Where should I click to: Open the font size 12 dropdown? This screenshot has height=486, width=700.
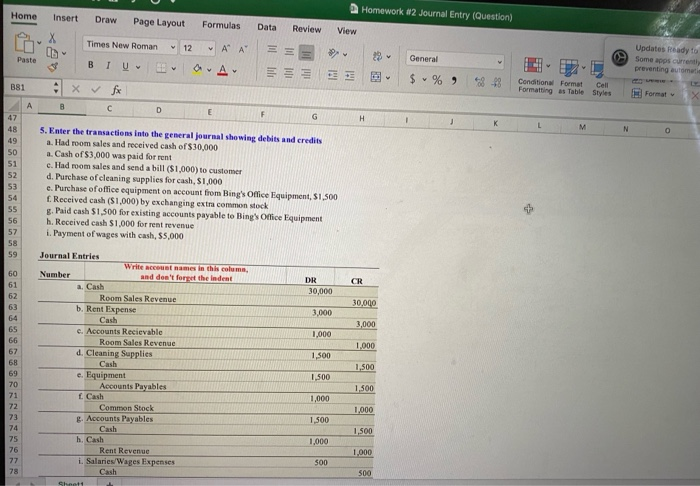click(210, 49)
